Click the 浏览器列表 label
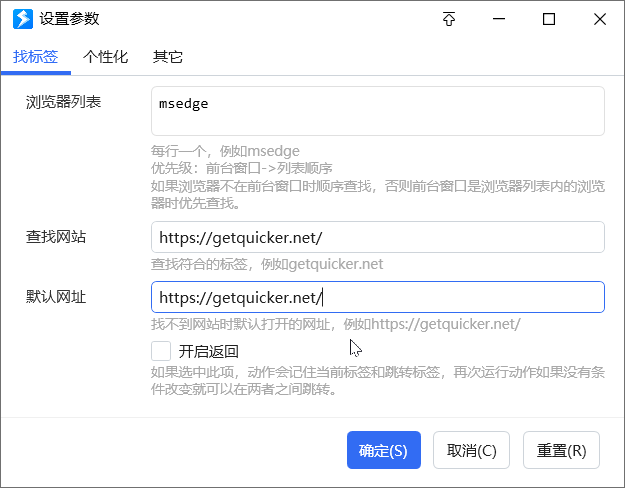The height and width of the screenshot is (488, 625). [x=63, y=102]
